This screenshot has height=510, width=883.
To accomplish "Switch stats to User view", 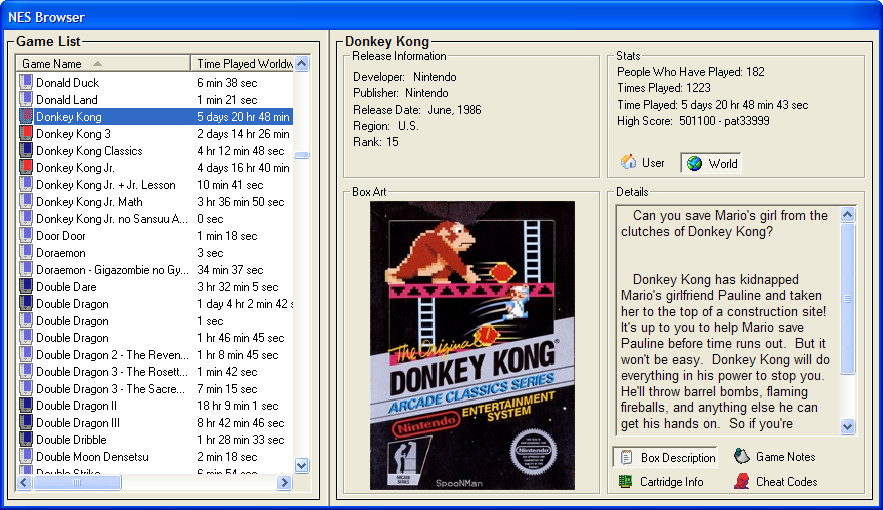I will coord(643,163).
